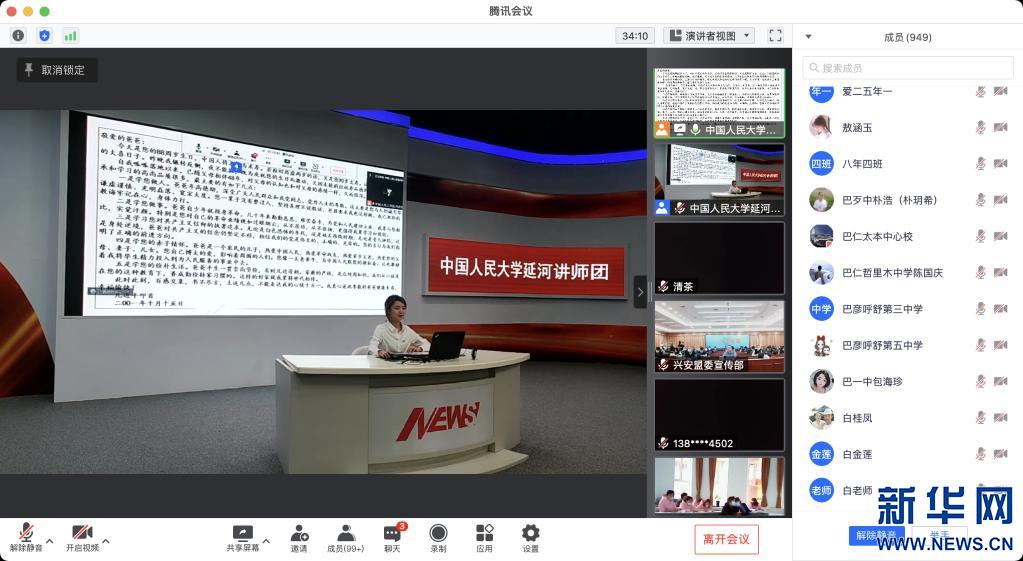This screenshot has width=1023, height=561.
Task: Click the 34:10 meeting timer
Action: pos(635,36)
